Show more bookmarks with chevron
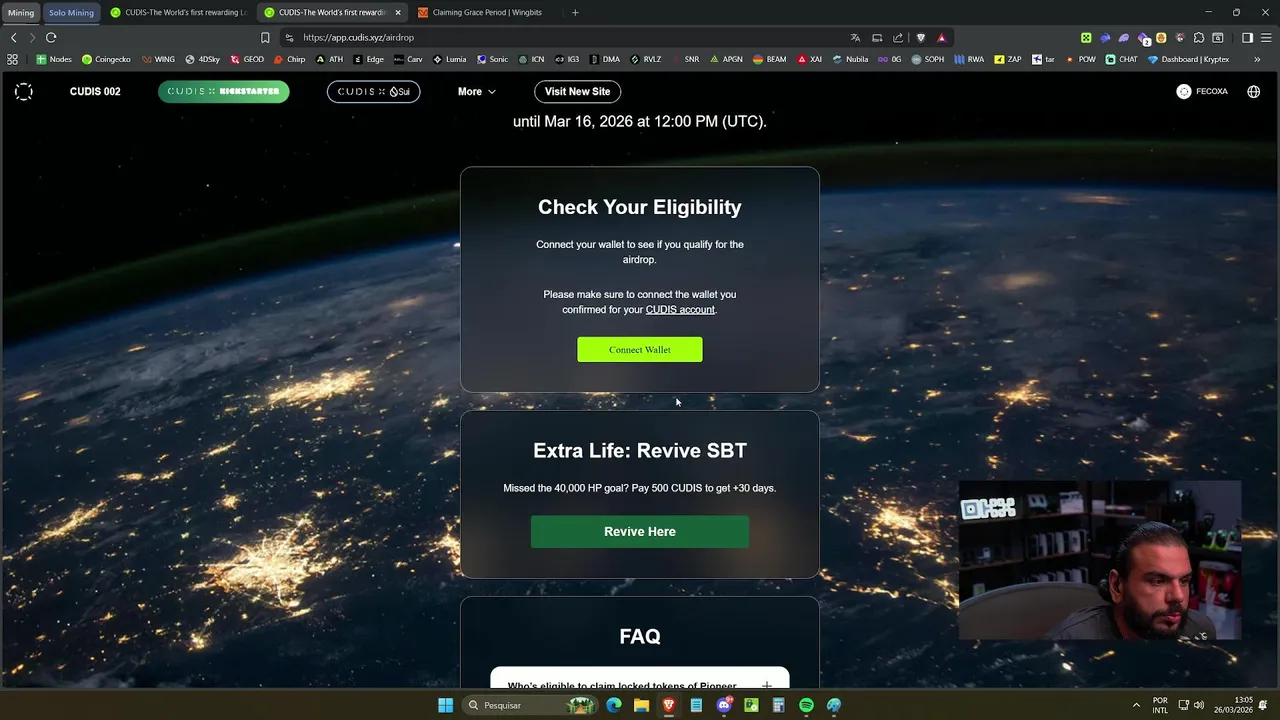1280x720 pixels. click(x=1257, y=59)
